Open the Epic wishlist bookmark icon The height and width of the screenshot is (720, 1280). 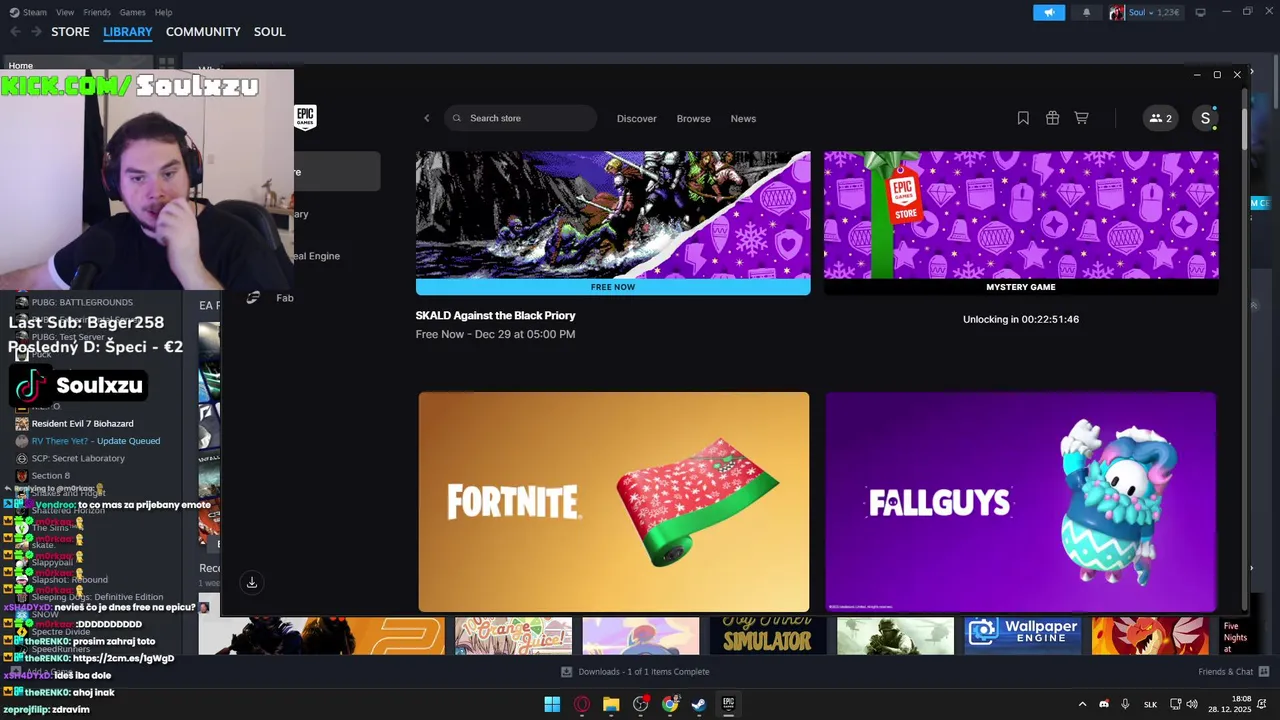tap(1023, 118)
